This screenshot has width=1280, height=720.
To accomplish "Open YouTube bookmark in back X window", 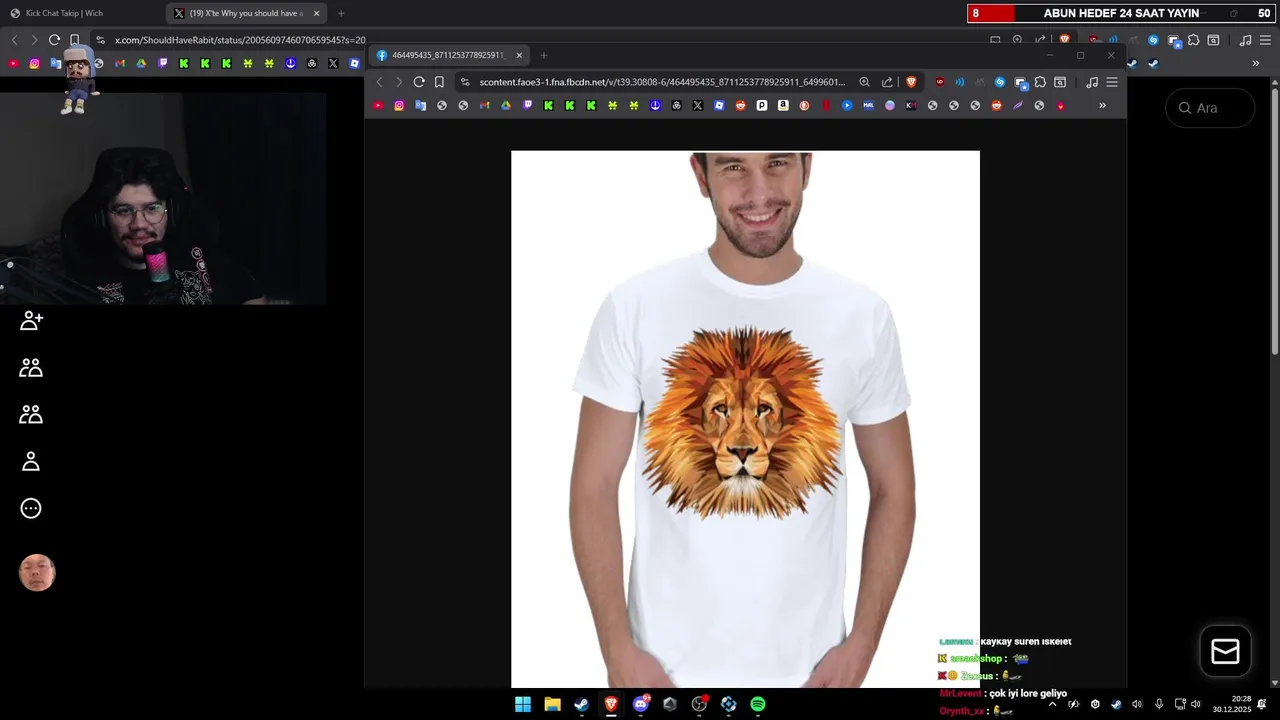I will (13, 63).
